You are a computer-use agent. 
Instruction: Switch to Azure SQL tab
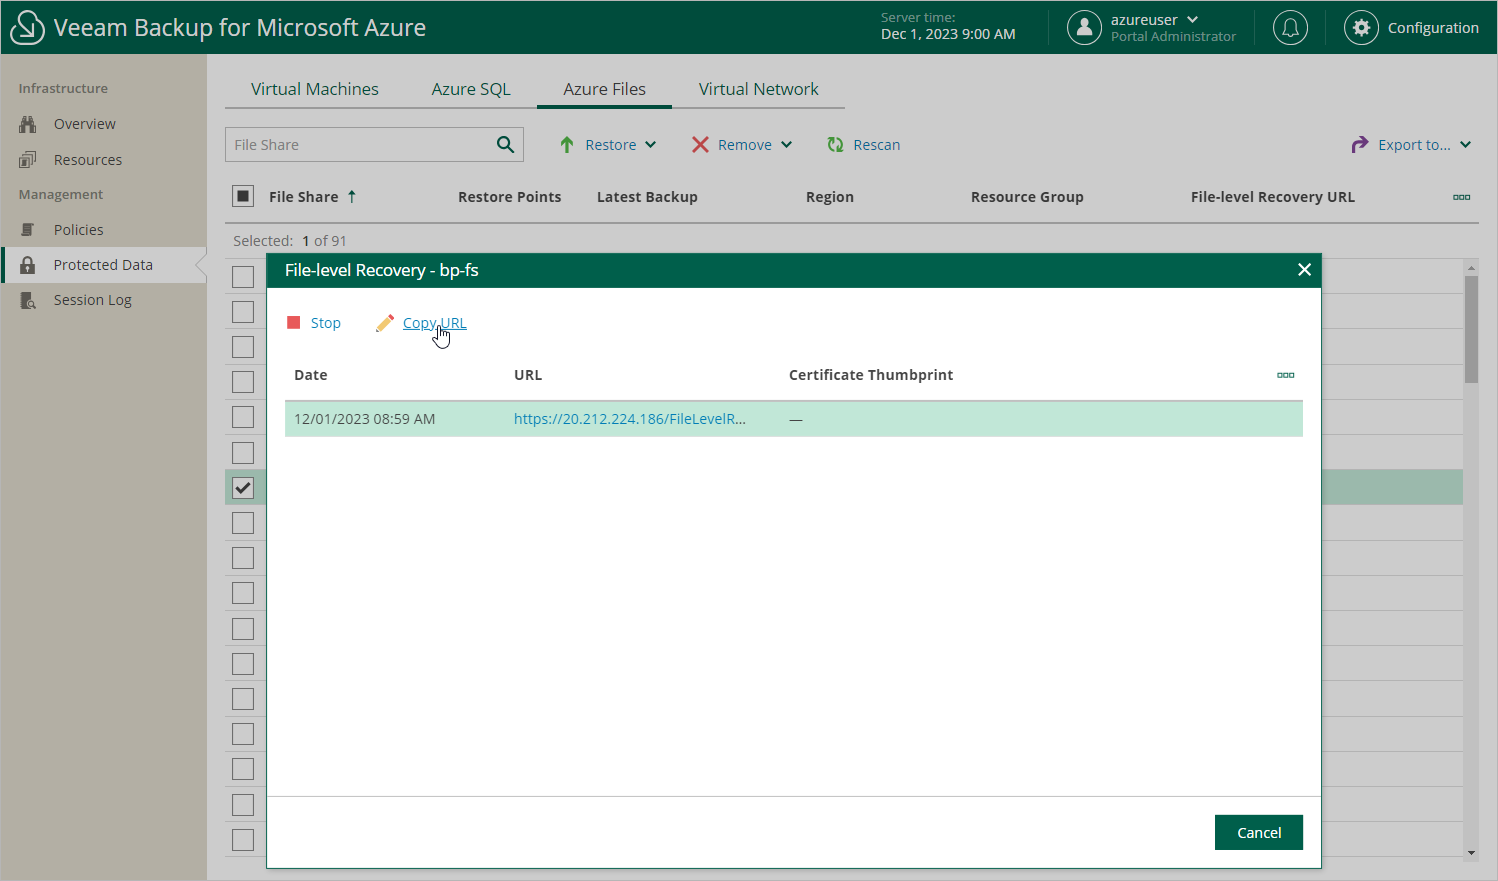[471, 89]
